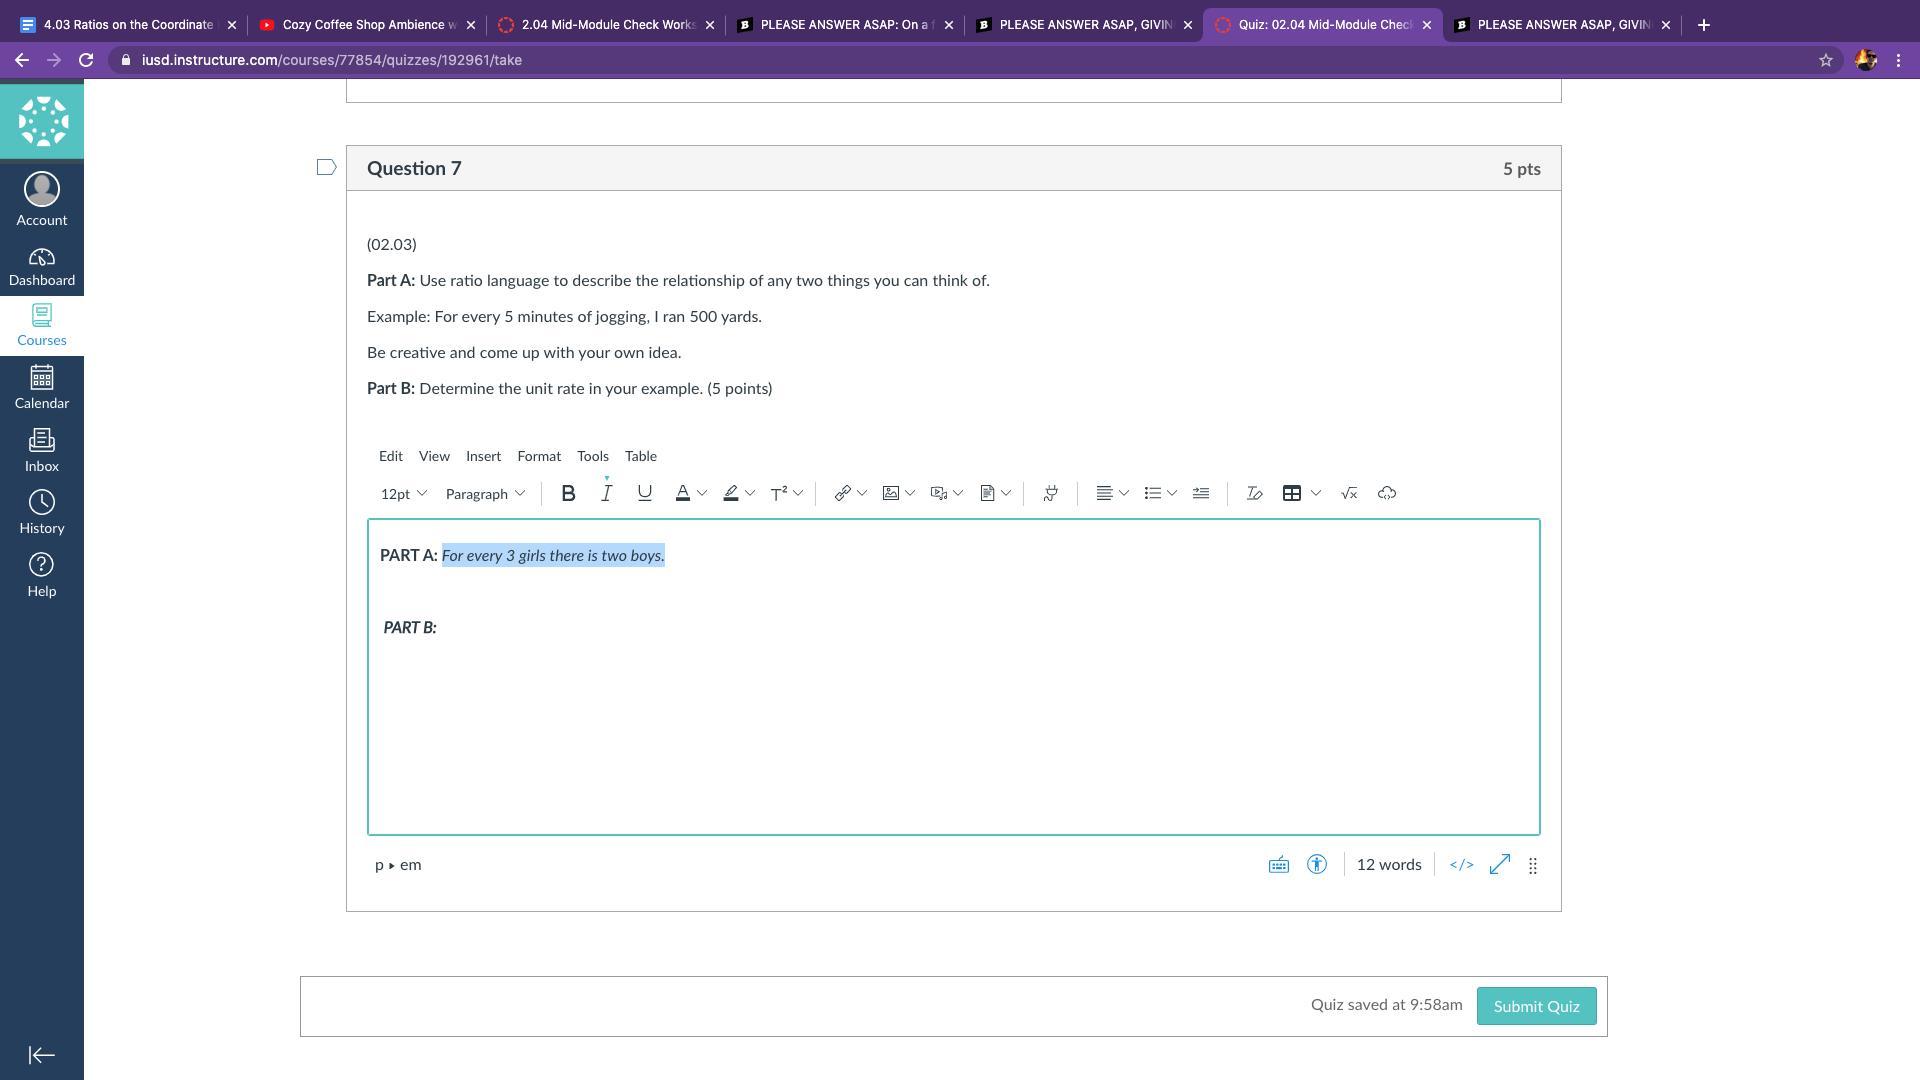1920x1080 pixels.
Task: Click the Submit Quiz button
Action: (1535, 1006)
